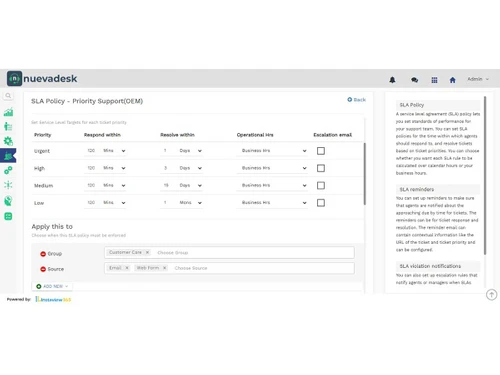Open the sidebar bar chart reports icon
The height and width of the screenshot is (375, 500).
[8, 112]
